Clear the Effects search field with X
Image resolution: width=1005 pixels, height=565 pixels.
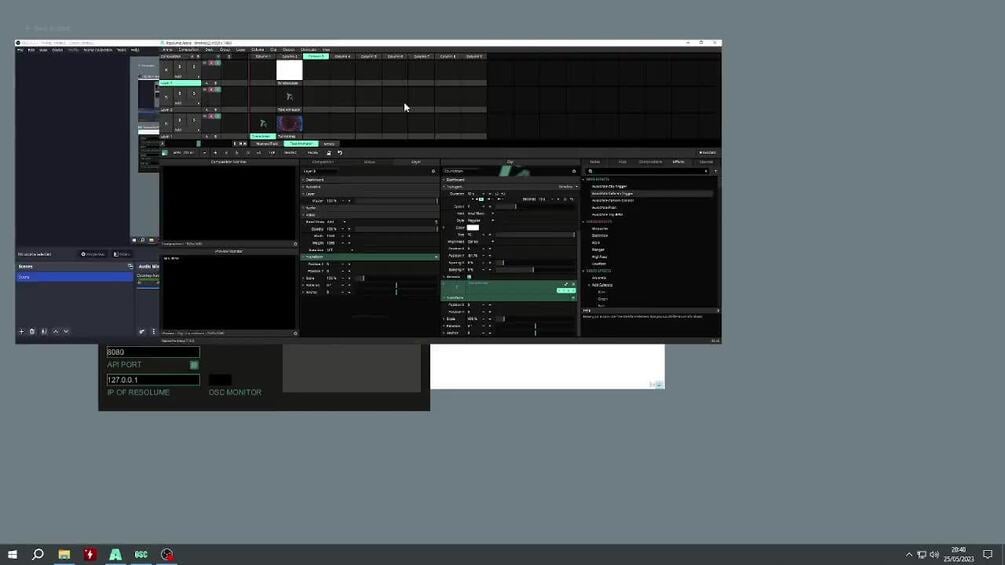pos(706,172)
